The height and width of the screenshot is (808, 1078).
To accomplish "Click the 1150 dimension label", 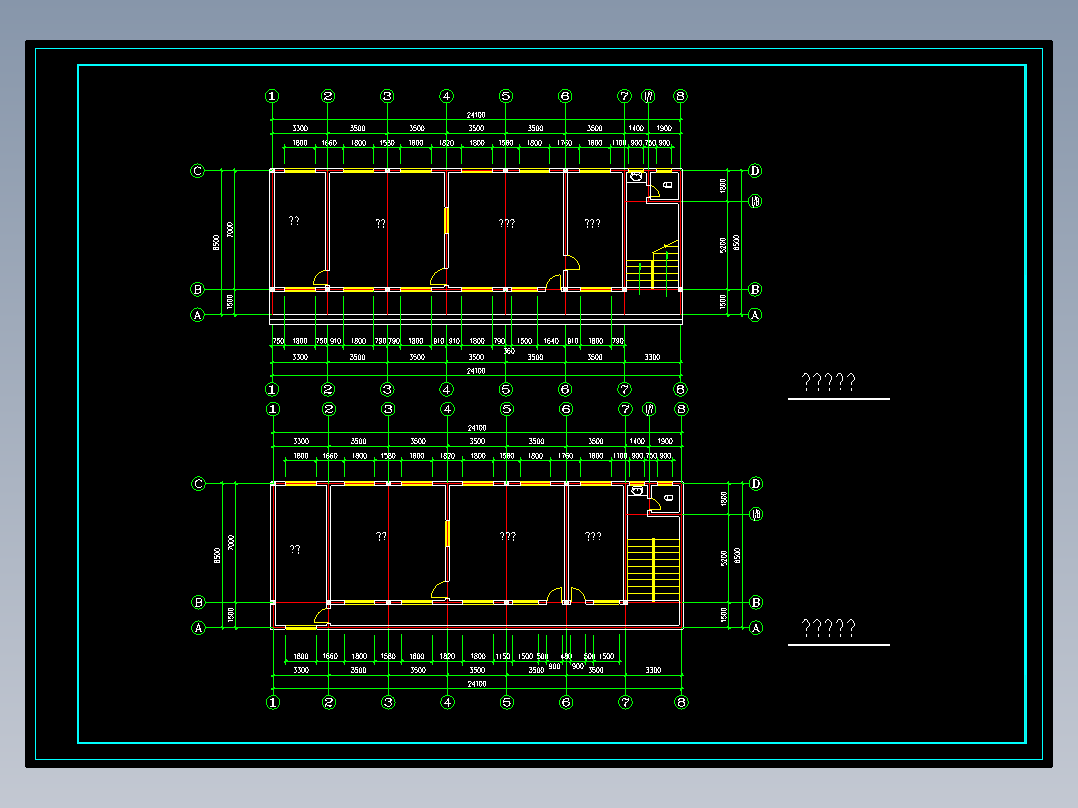I will point(503,656).
